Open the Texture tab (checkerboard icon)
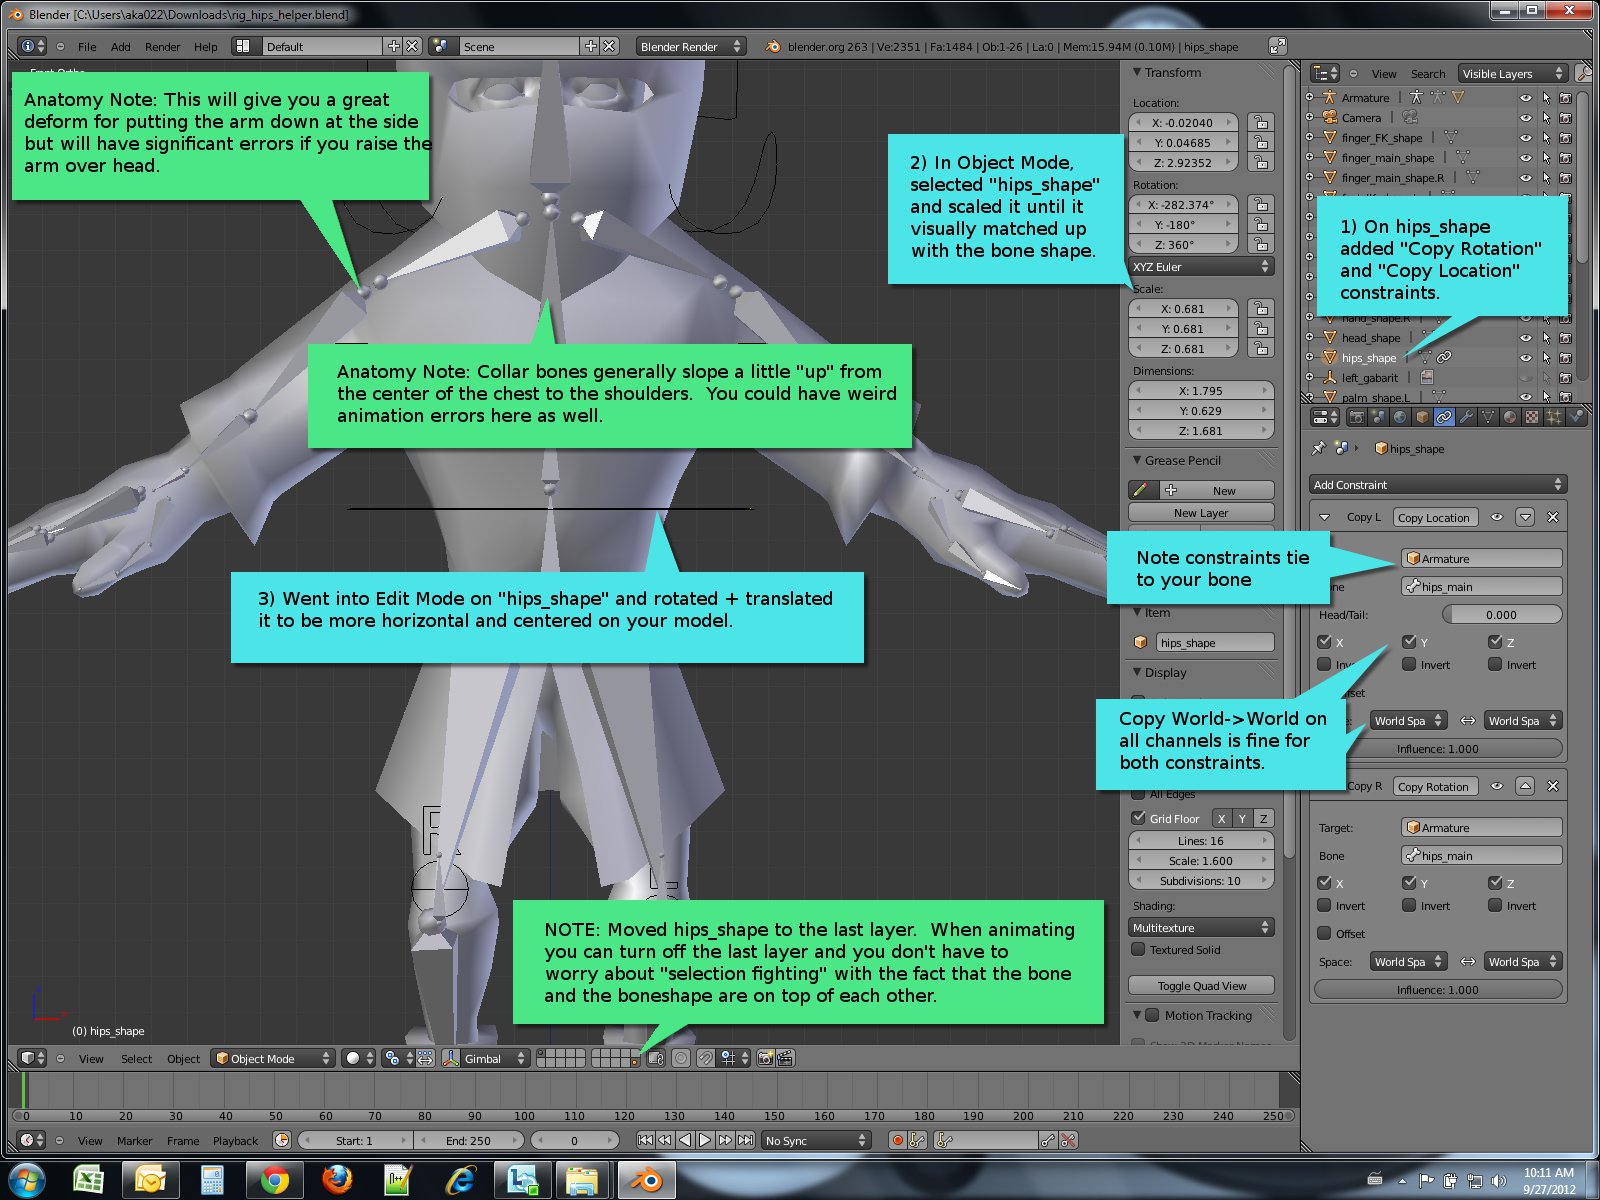The image size is (1600, 1200). 1532,417
